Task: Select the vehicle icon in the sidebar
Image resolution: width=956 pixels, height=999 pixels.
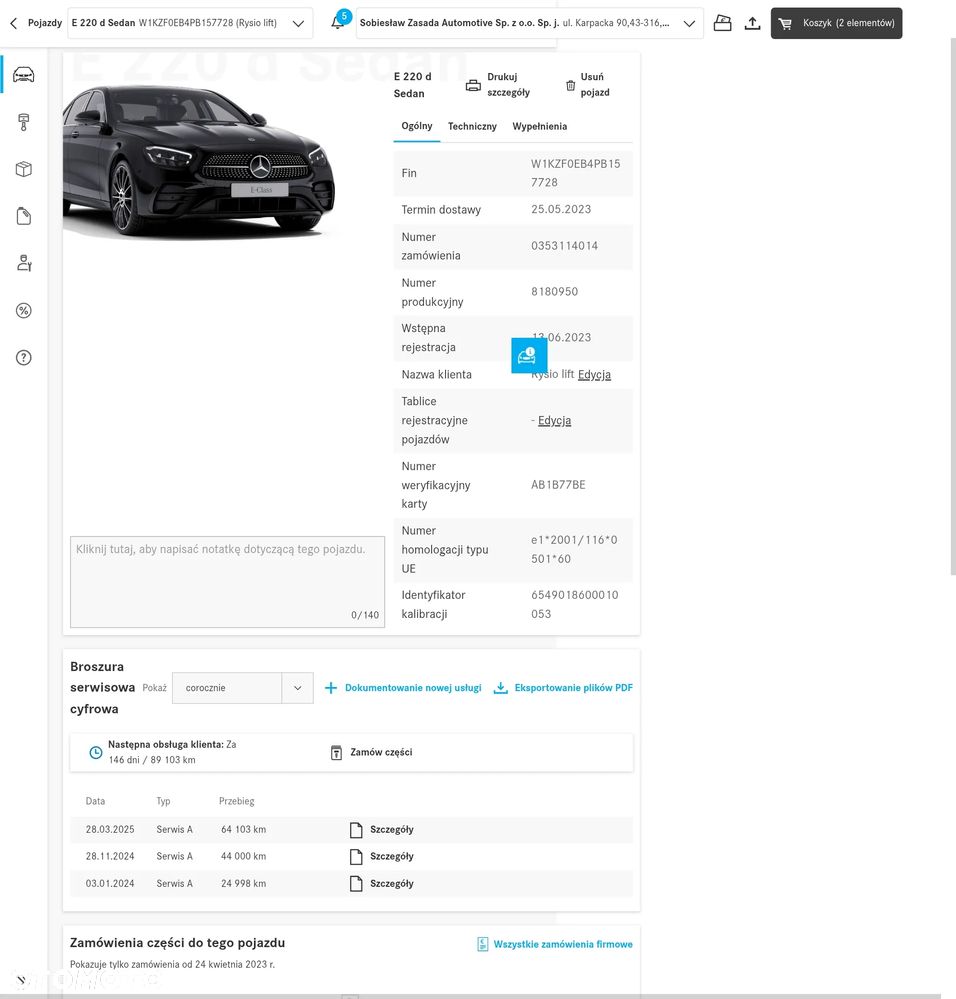Action: point(24,75)
